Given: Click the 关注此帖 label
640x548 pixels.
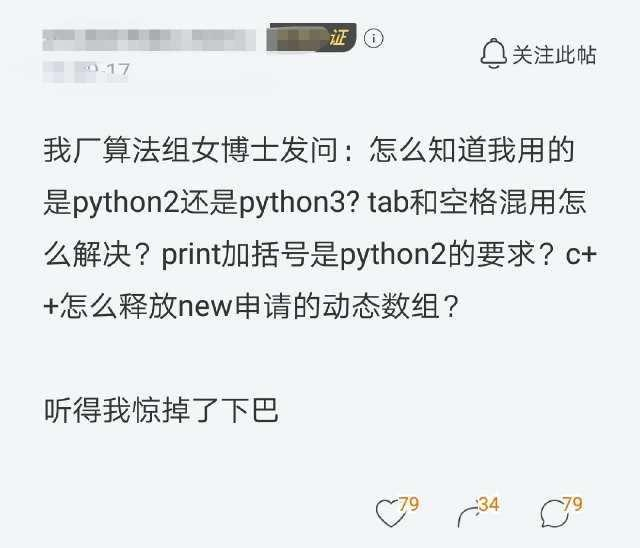Looking at the screenshot, I should pyautogui.click(x=554, y=55).
